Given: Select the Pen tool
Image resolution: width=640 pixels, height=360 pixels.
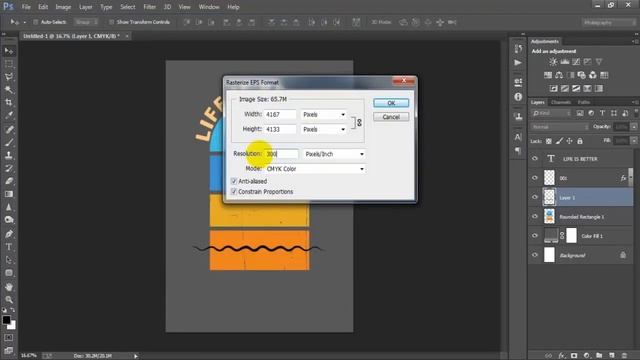Looking at the screenshot, I should tap(9, 234).
